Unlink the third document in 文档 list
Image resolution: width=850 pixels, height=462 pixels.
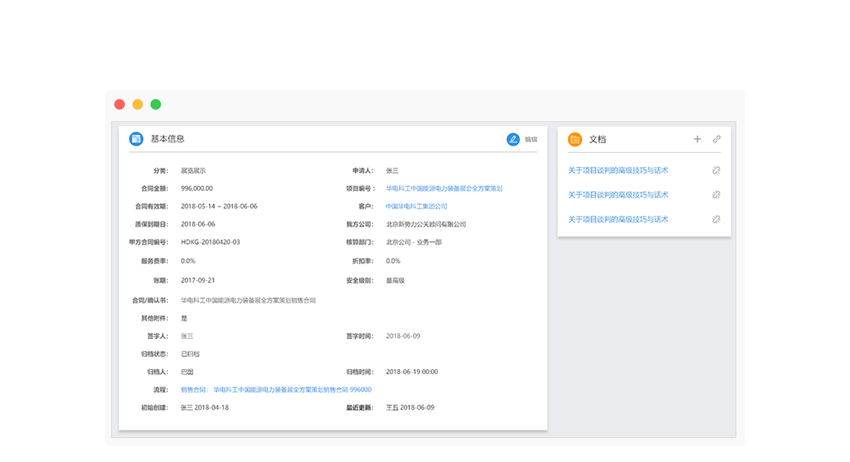click(x=716, y=219)
